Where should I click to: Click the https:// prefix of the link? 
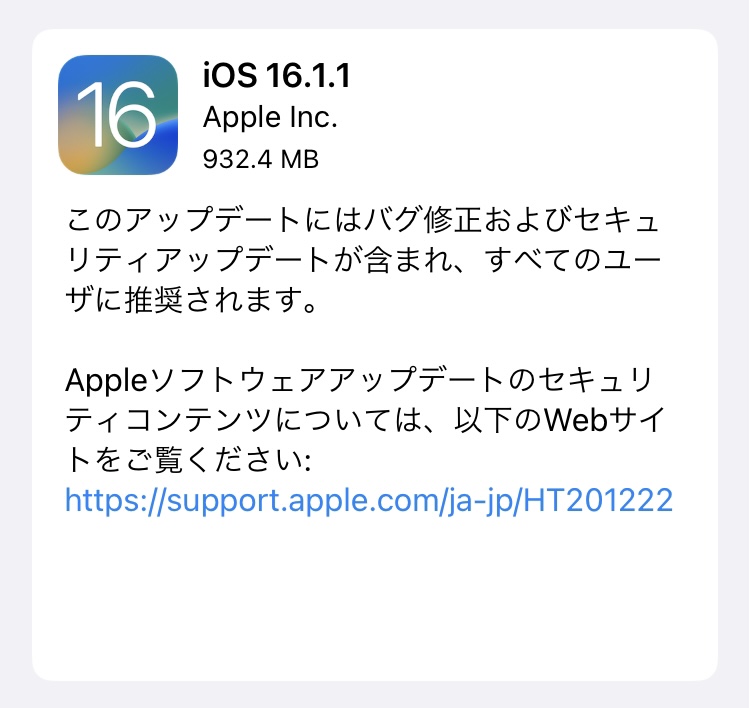coord(116,500)
